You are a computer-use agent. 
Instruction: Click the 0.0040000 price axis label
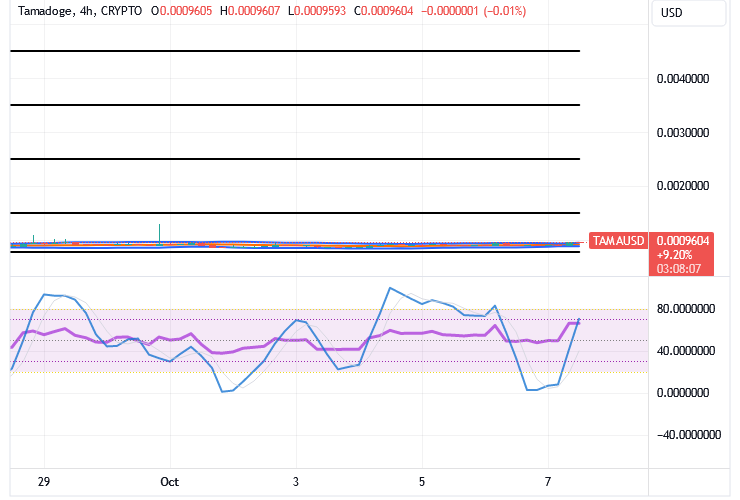[682, 79]
